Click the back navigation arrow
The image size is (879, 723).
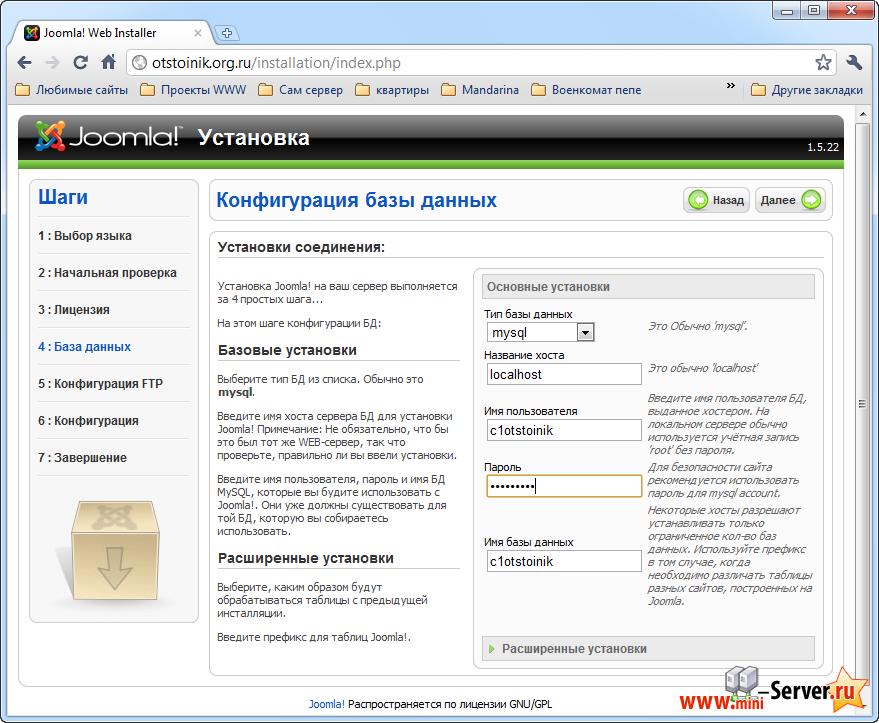[x=24, y=62]
